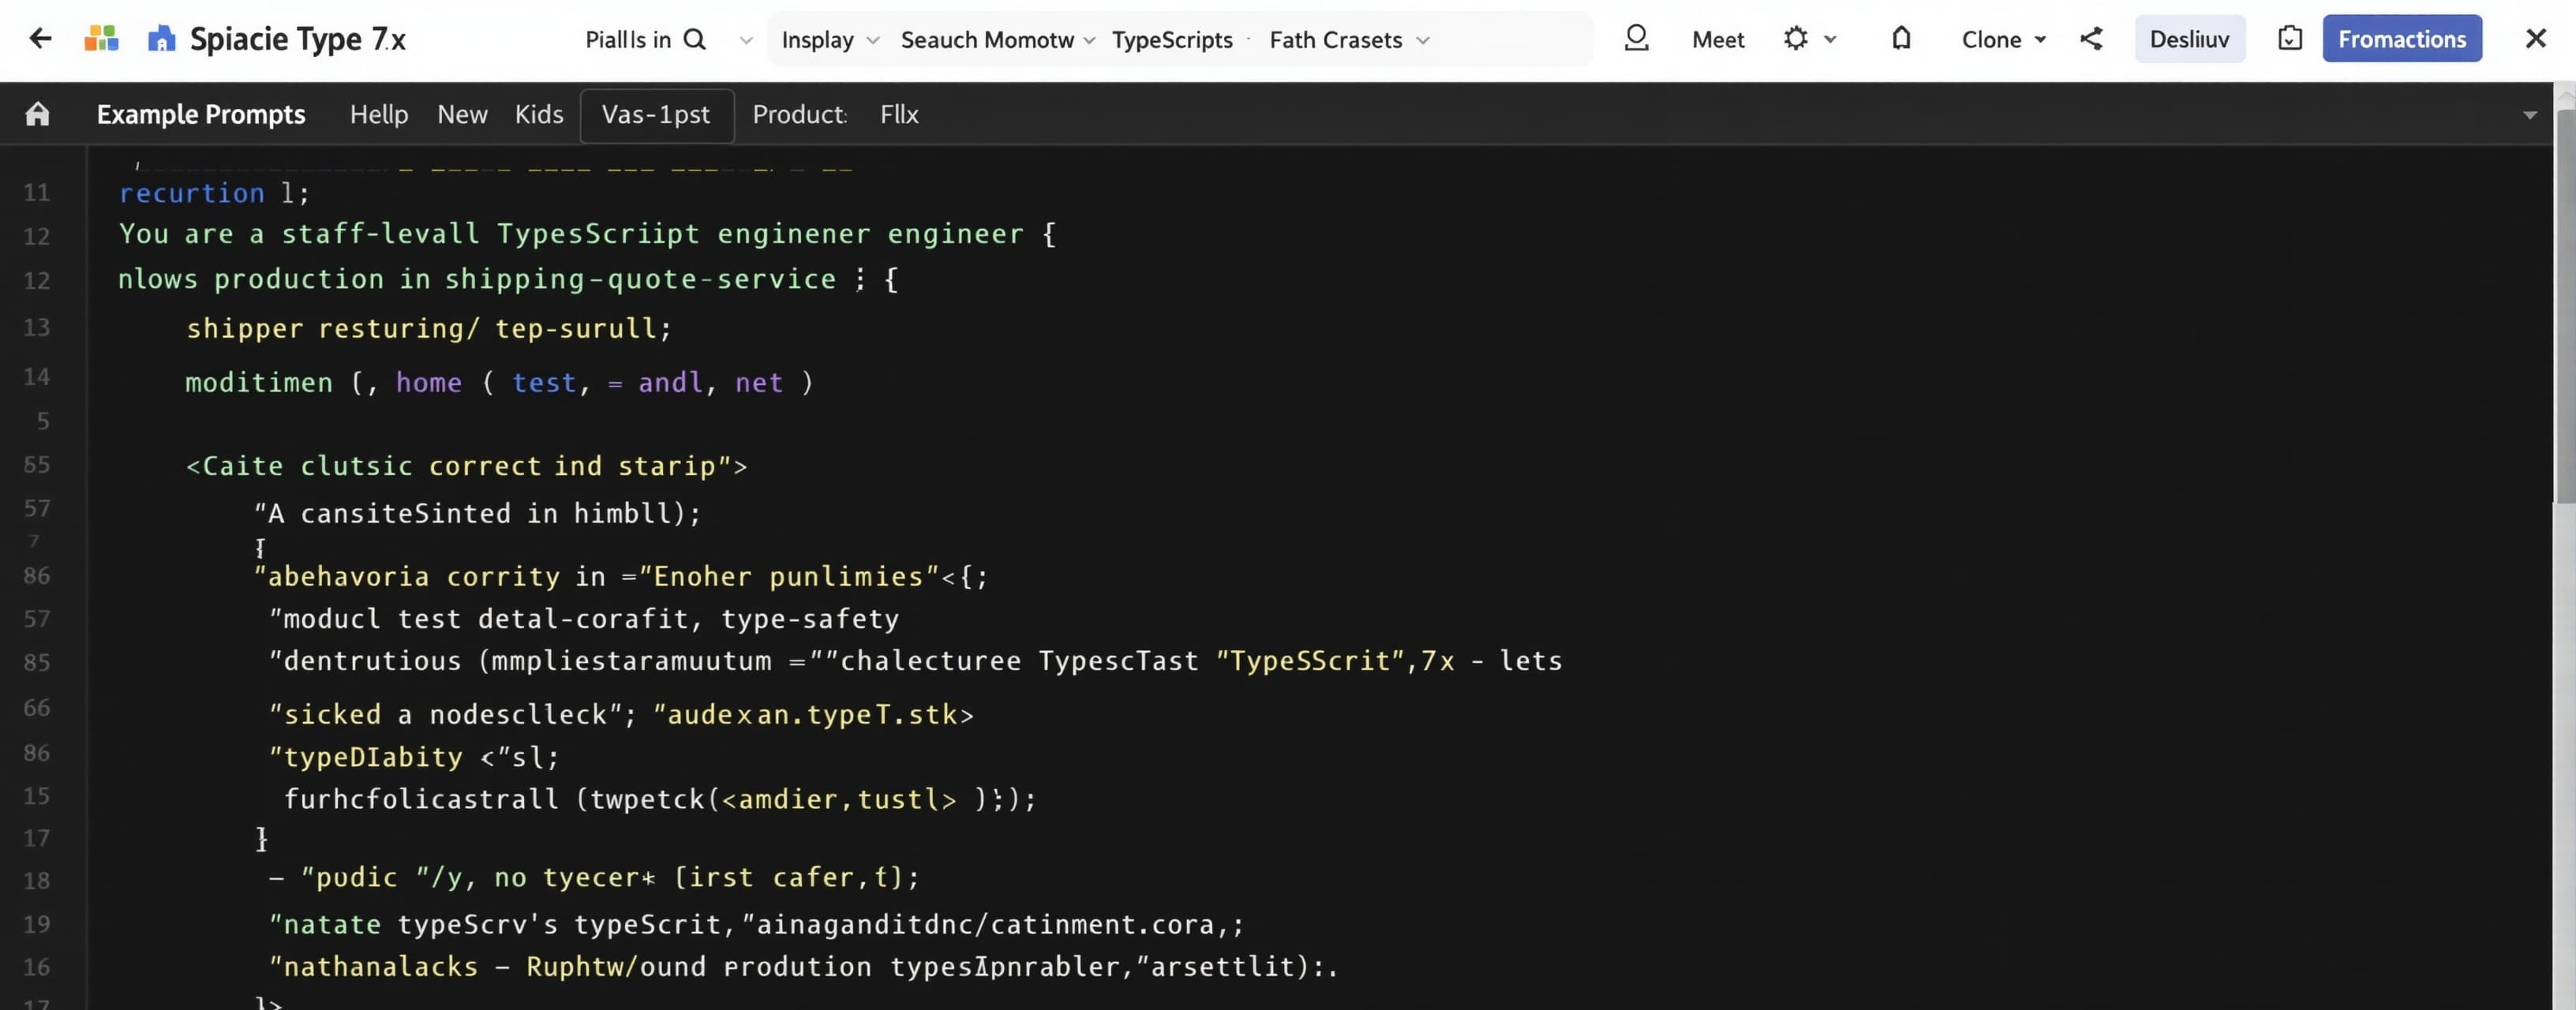Click 'sicked a nodesclleck' line
This screenshot has width=2576, height=1010.
click(621, 714)
